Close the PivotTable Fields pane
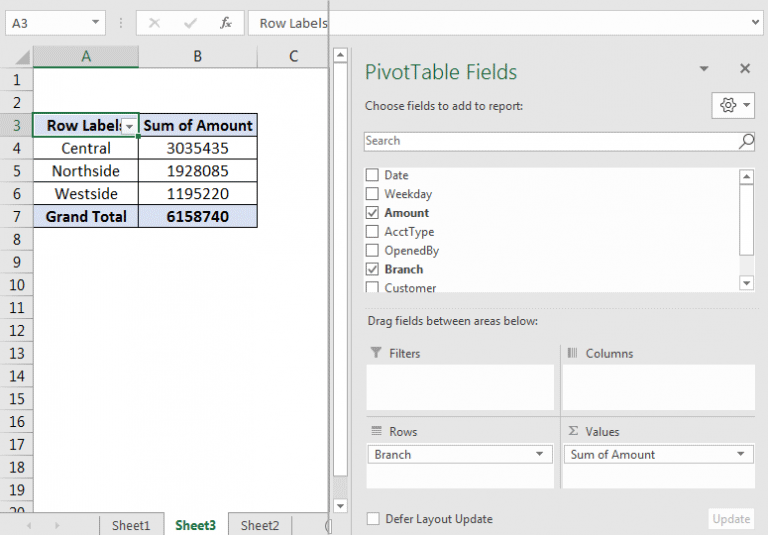768x535 pixels. (x=745, y=69)
